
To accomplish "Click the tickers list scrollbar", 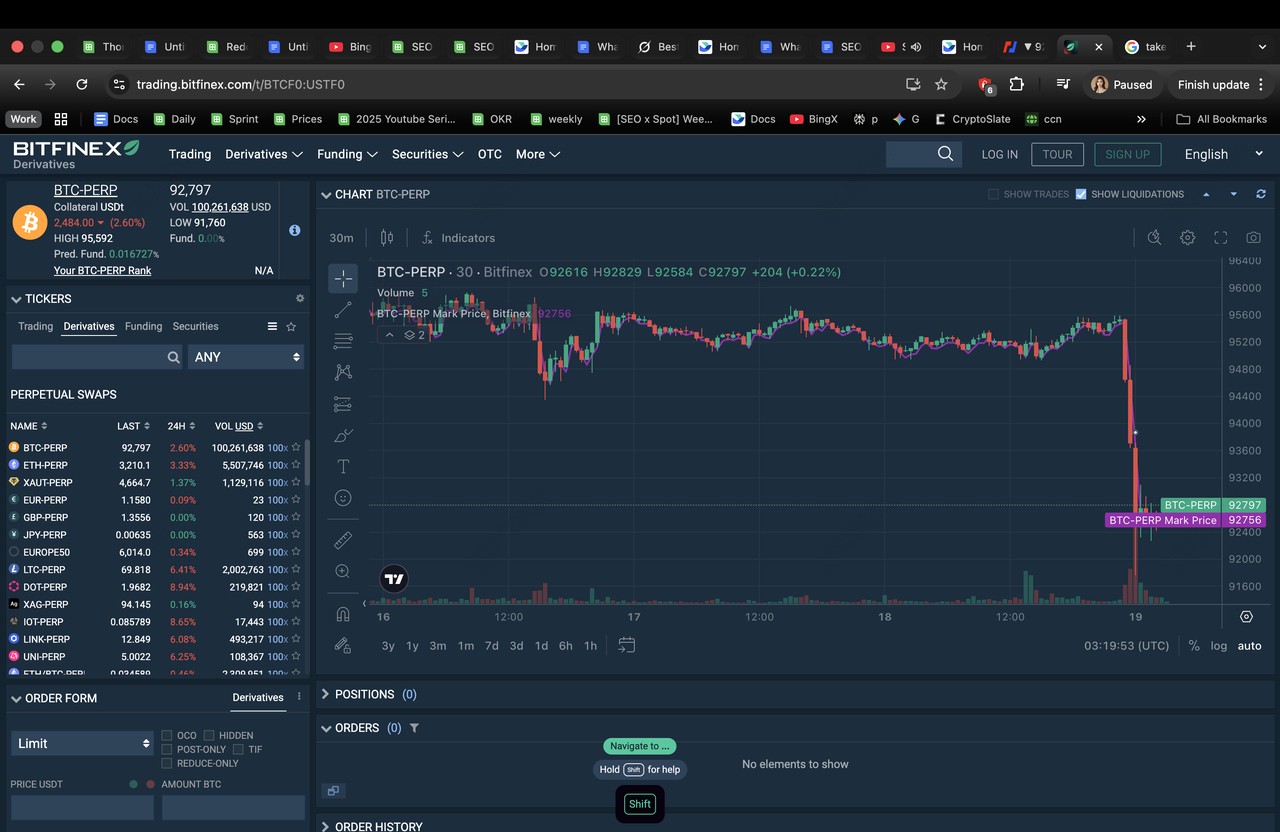I will [x=307, y=462].
